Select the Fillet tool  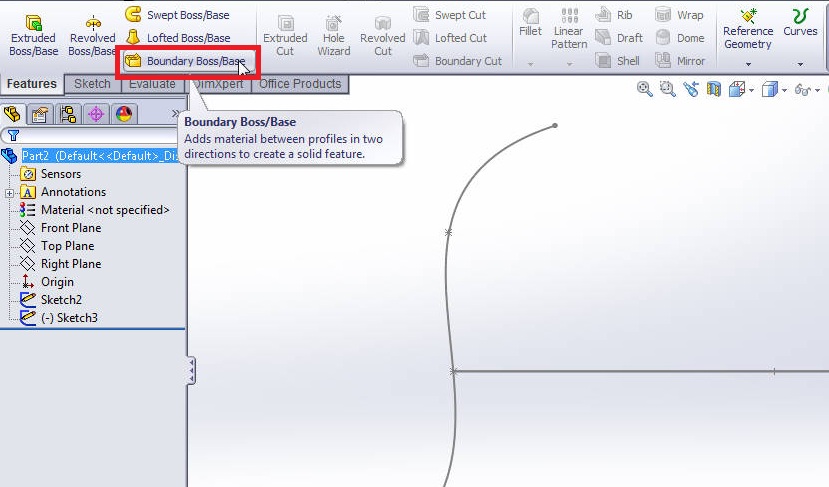tap(530, 24)
